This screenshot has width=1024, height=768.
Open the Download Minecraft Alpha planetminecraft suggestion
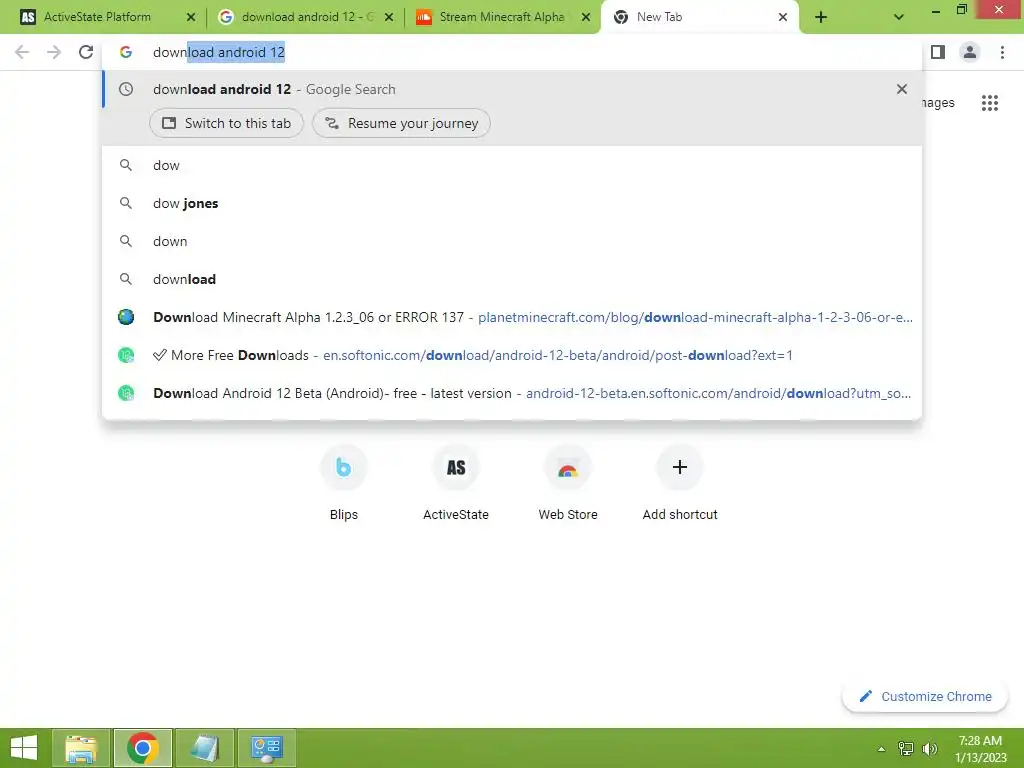click(x=512, y=317)
